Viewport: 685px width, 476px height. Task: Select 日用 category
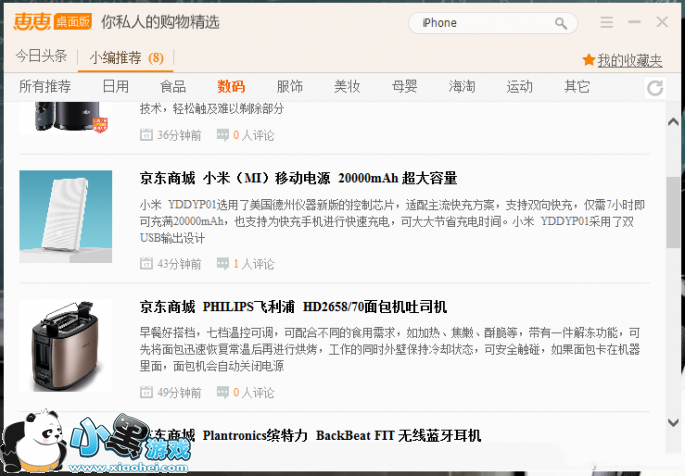pos(116,86)
